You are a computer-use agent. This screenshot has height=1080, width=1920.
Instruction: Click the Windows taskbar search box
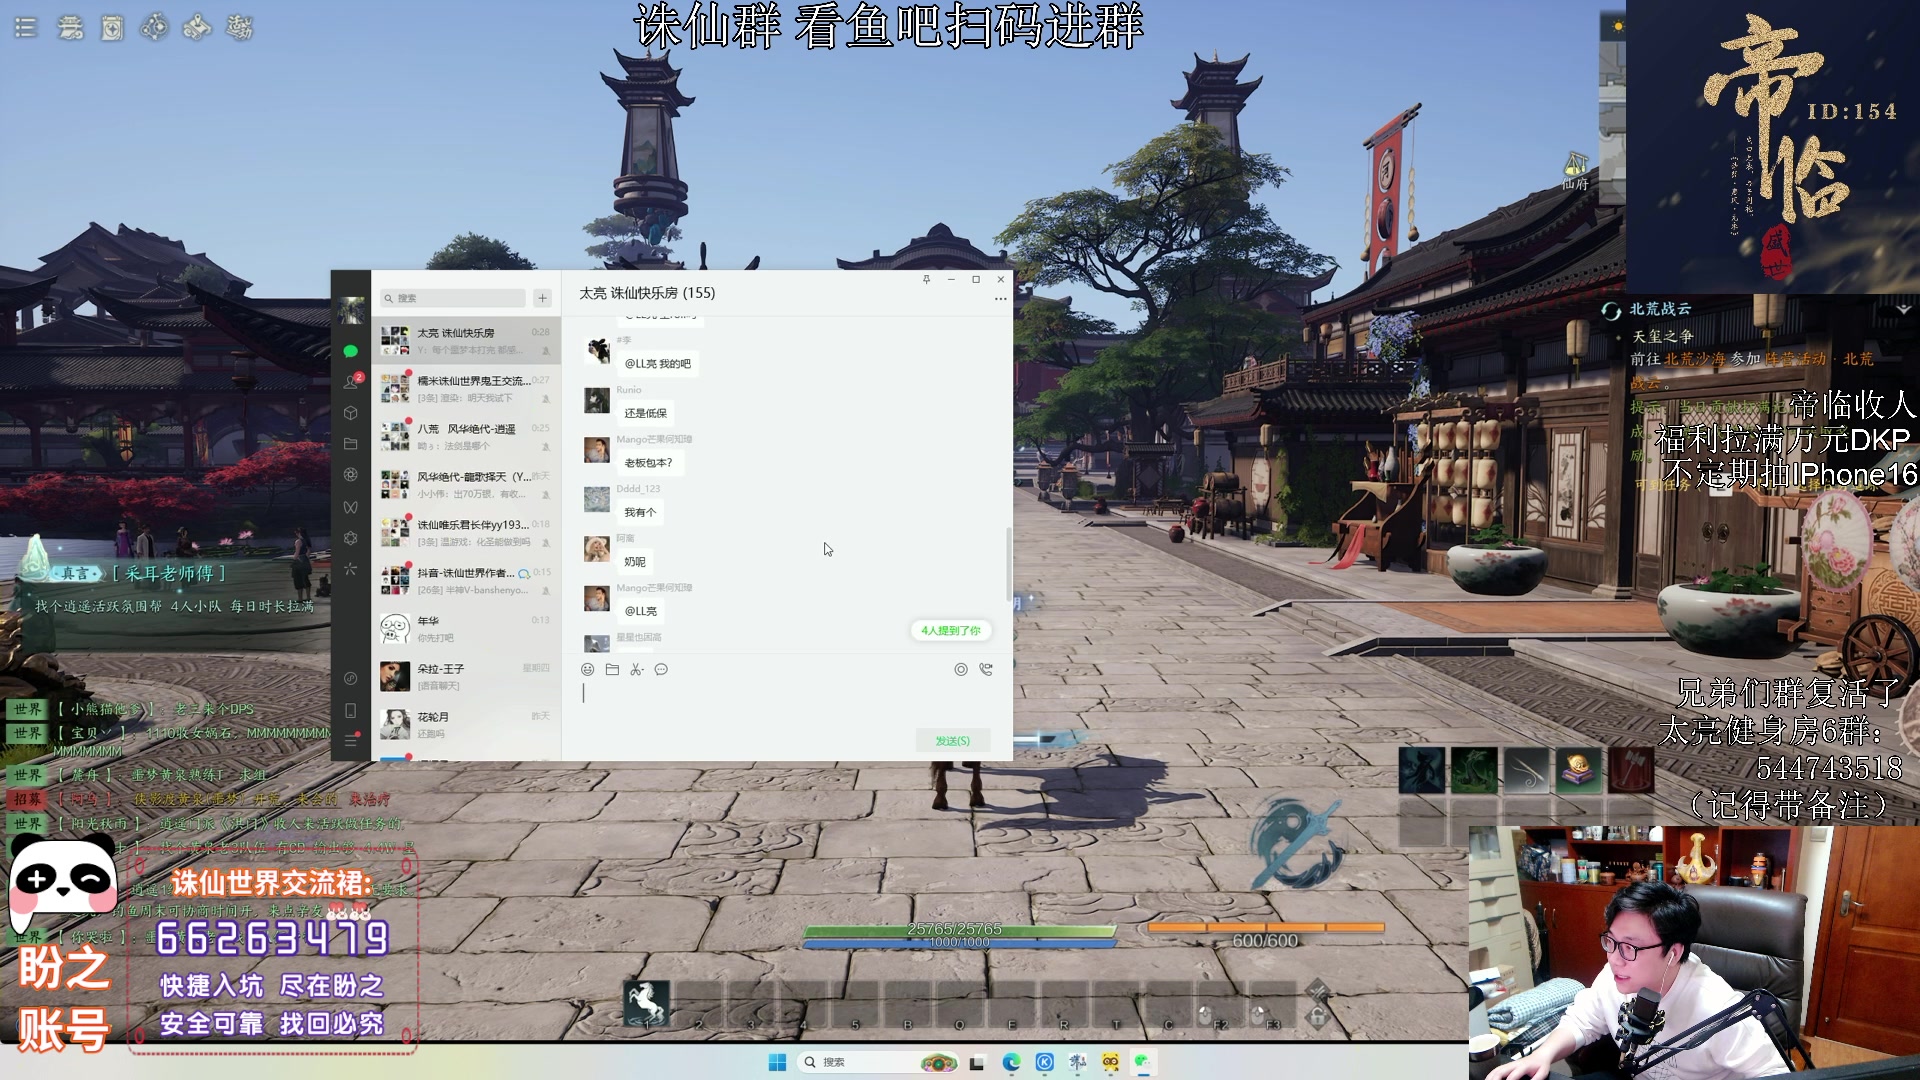(x=878, y=1062)
